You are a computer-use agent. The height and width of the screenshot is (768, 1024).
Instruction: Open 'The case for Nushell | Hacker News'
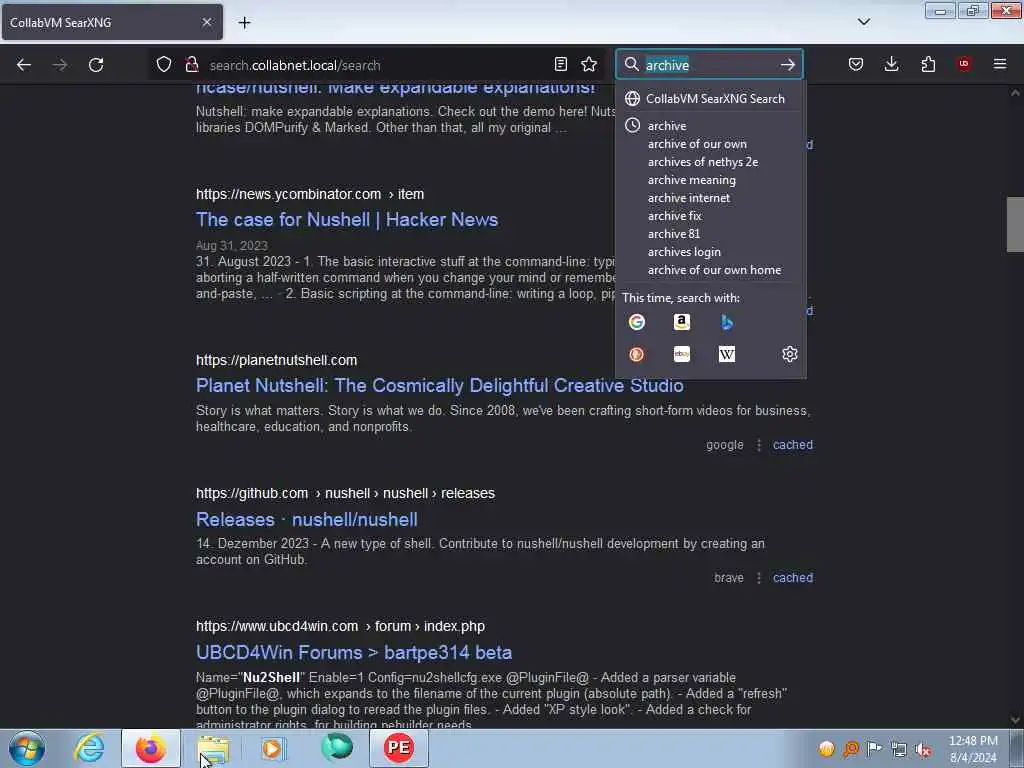coord(347,219)
